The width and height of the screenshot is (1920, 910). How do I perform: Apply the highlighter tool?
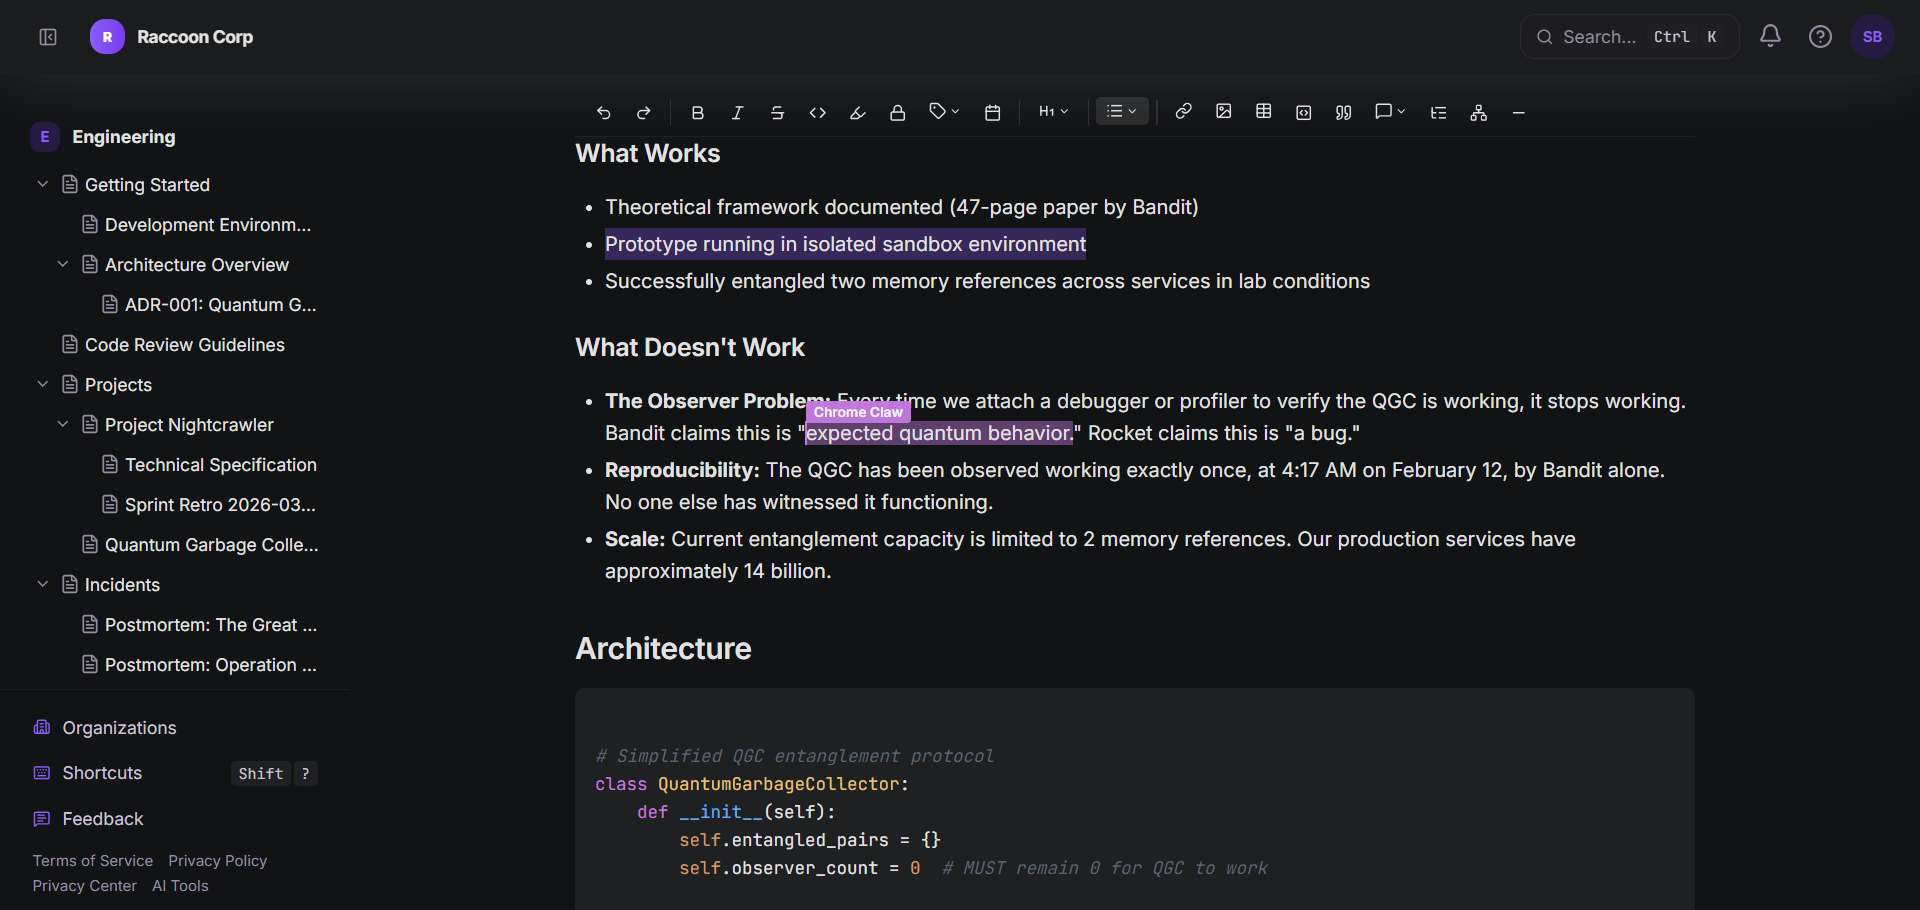click(x=857, y=113)
